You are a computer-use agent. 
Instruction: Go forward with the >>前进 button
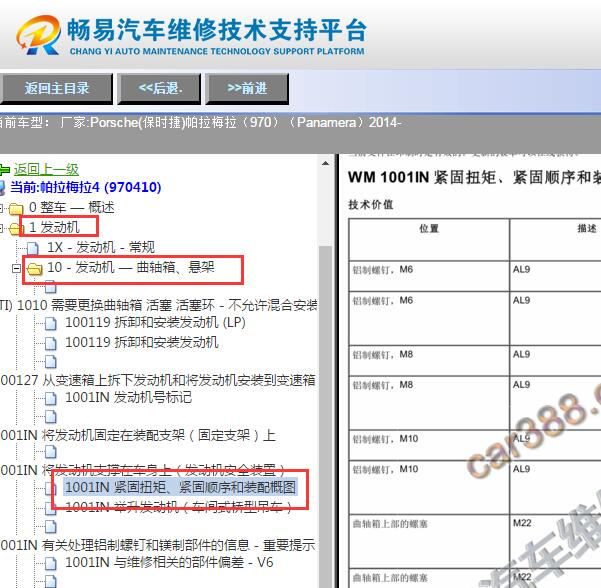(247, 89)
